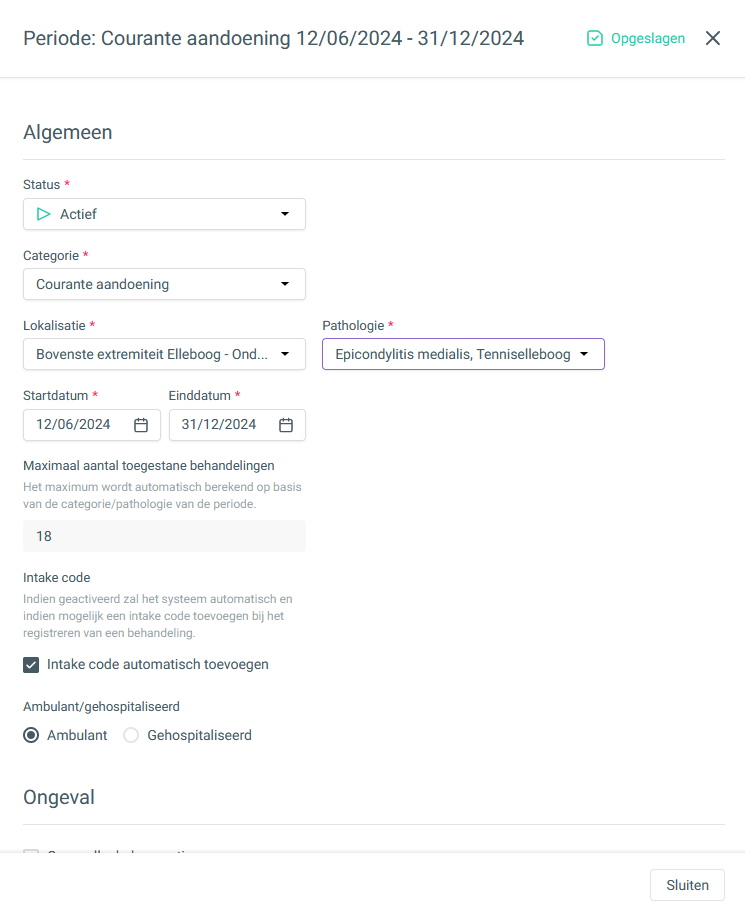Click the Sluiten button
Screen dimensions: 745x912
pyautogui.click(x=687, y=885)
